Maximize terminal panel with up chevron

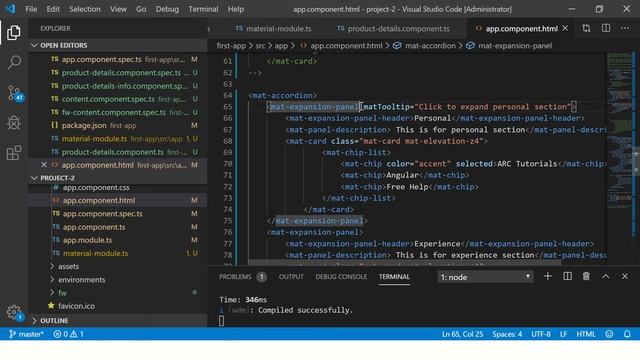606,276
